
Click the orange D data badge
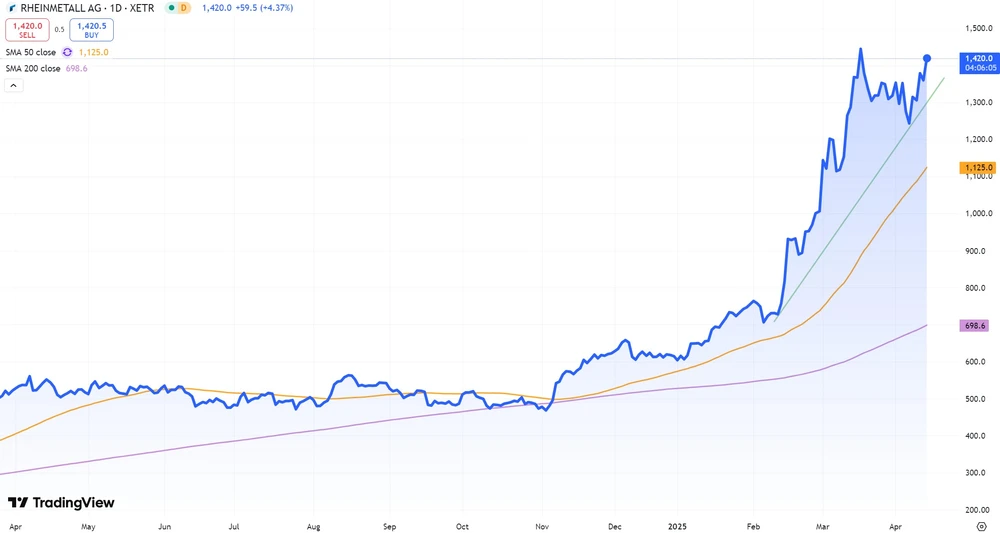(184, 8)
